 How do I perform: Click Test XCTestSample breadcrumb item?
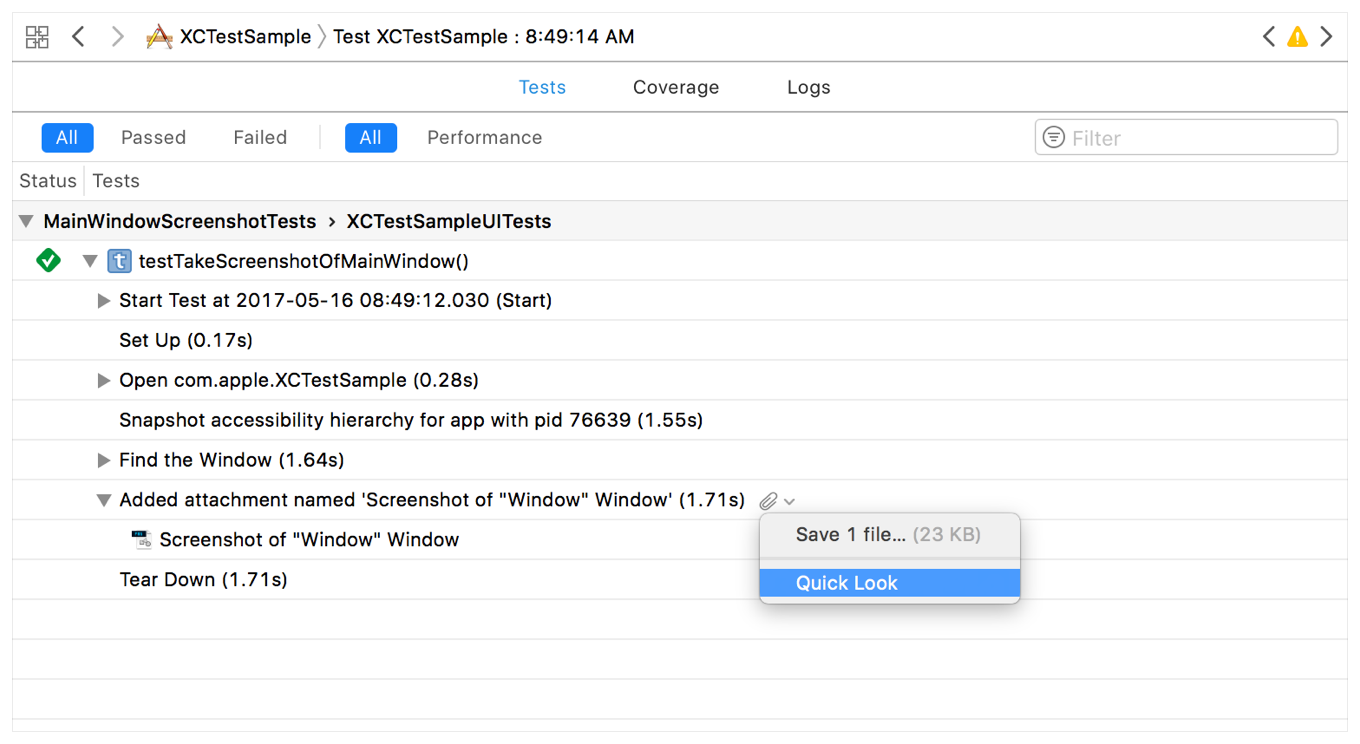point(484,37)
